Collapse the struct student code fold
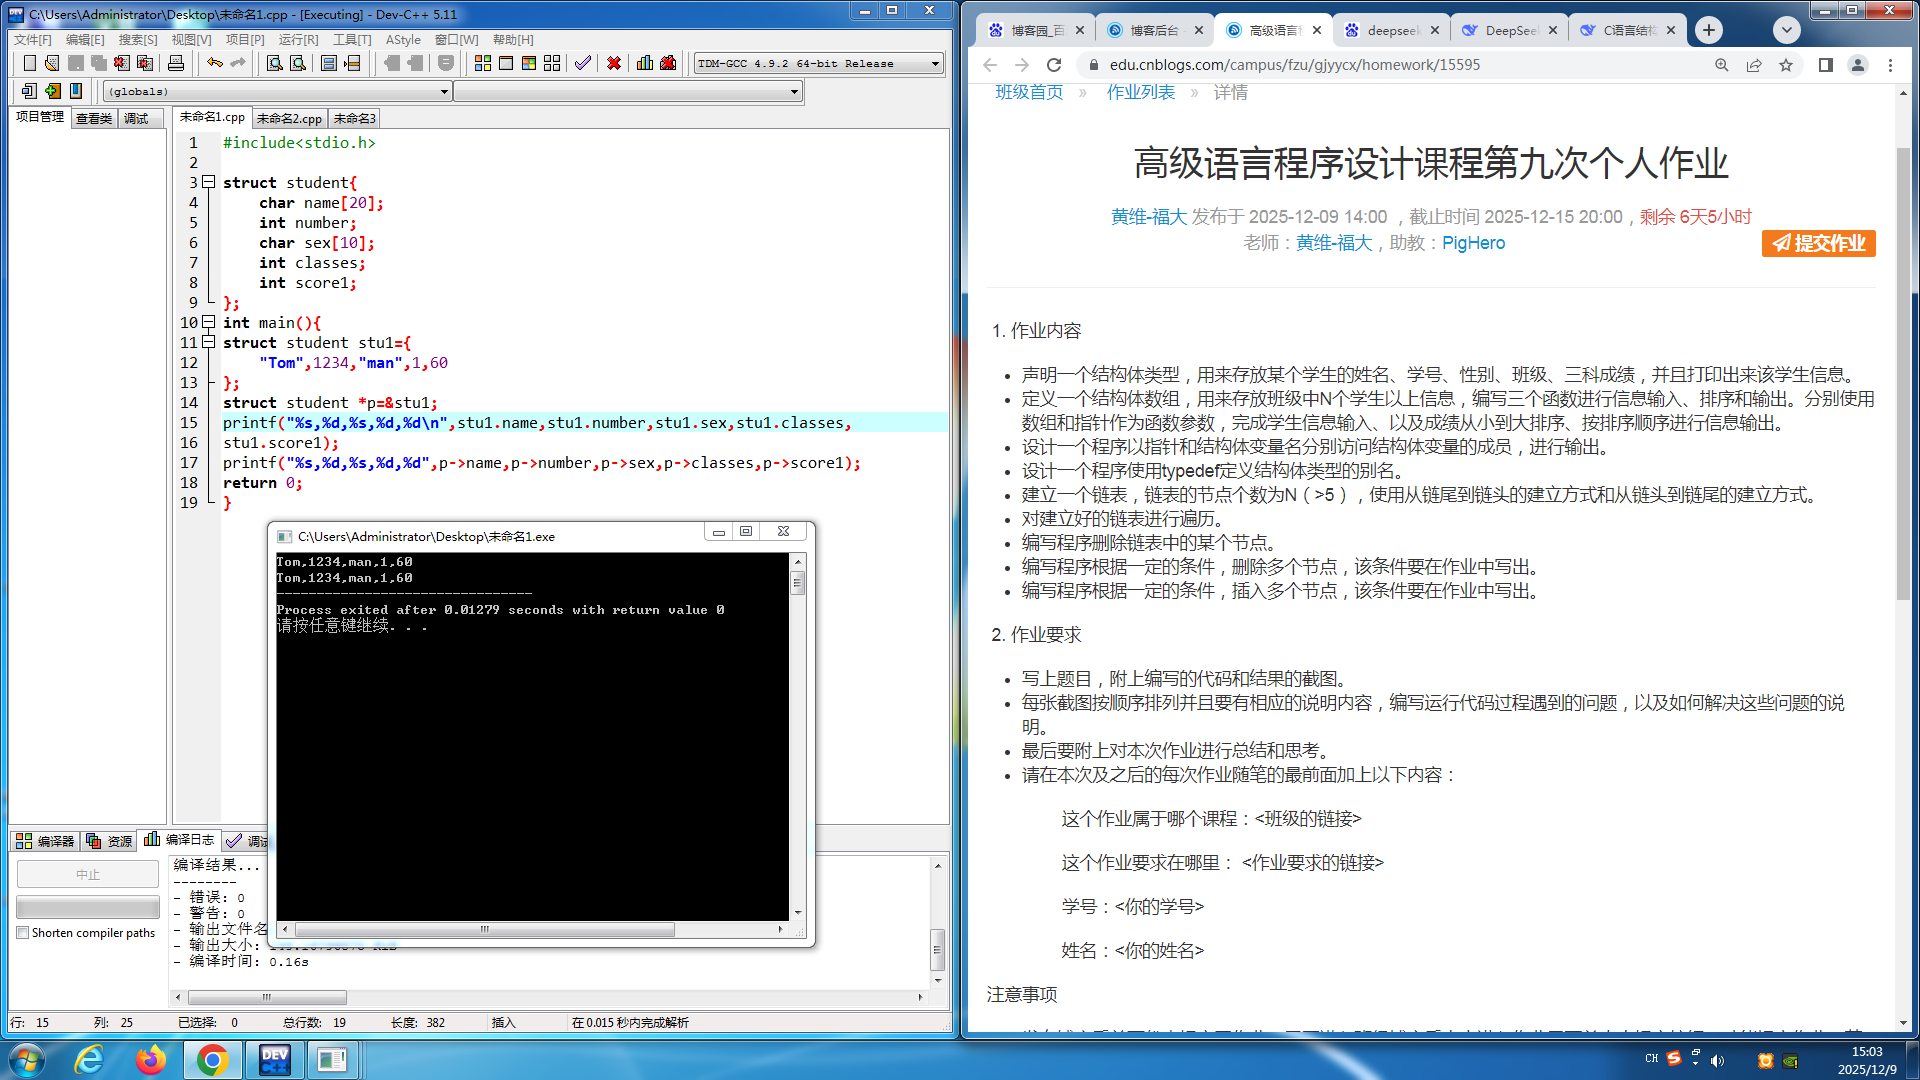Viewport: 1920px width, 1080px height. pyautogui.click(x=208, y=182)
